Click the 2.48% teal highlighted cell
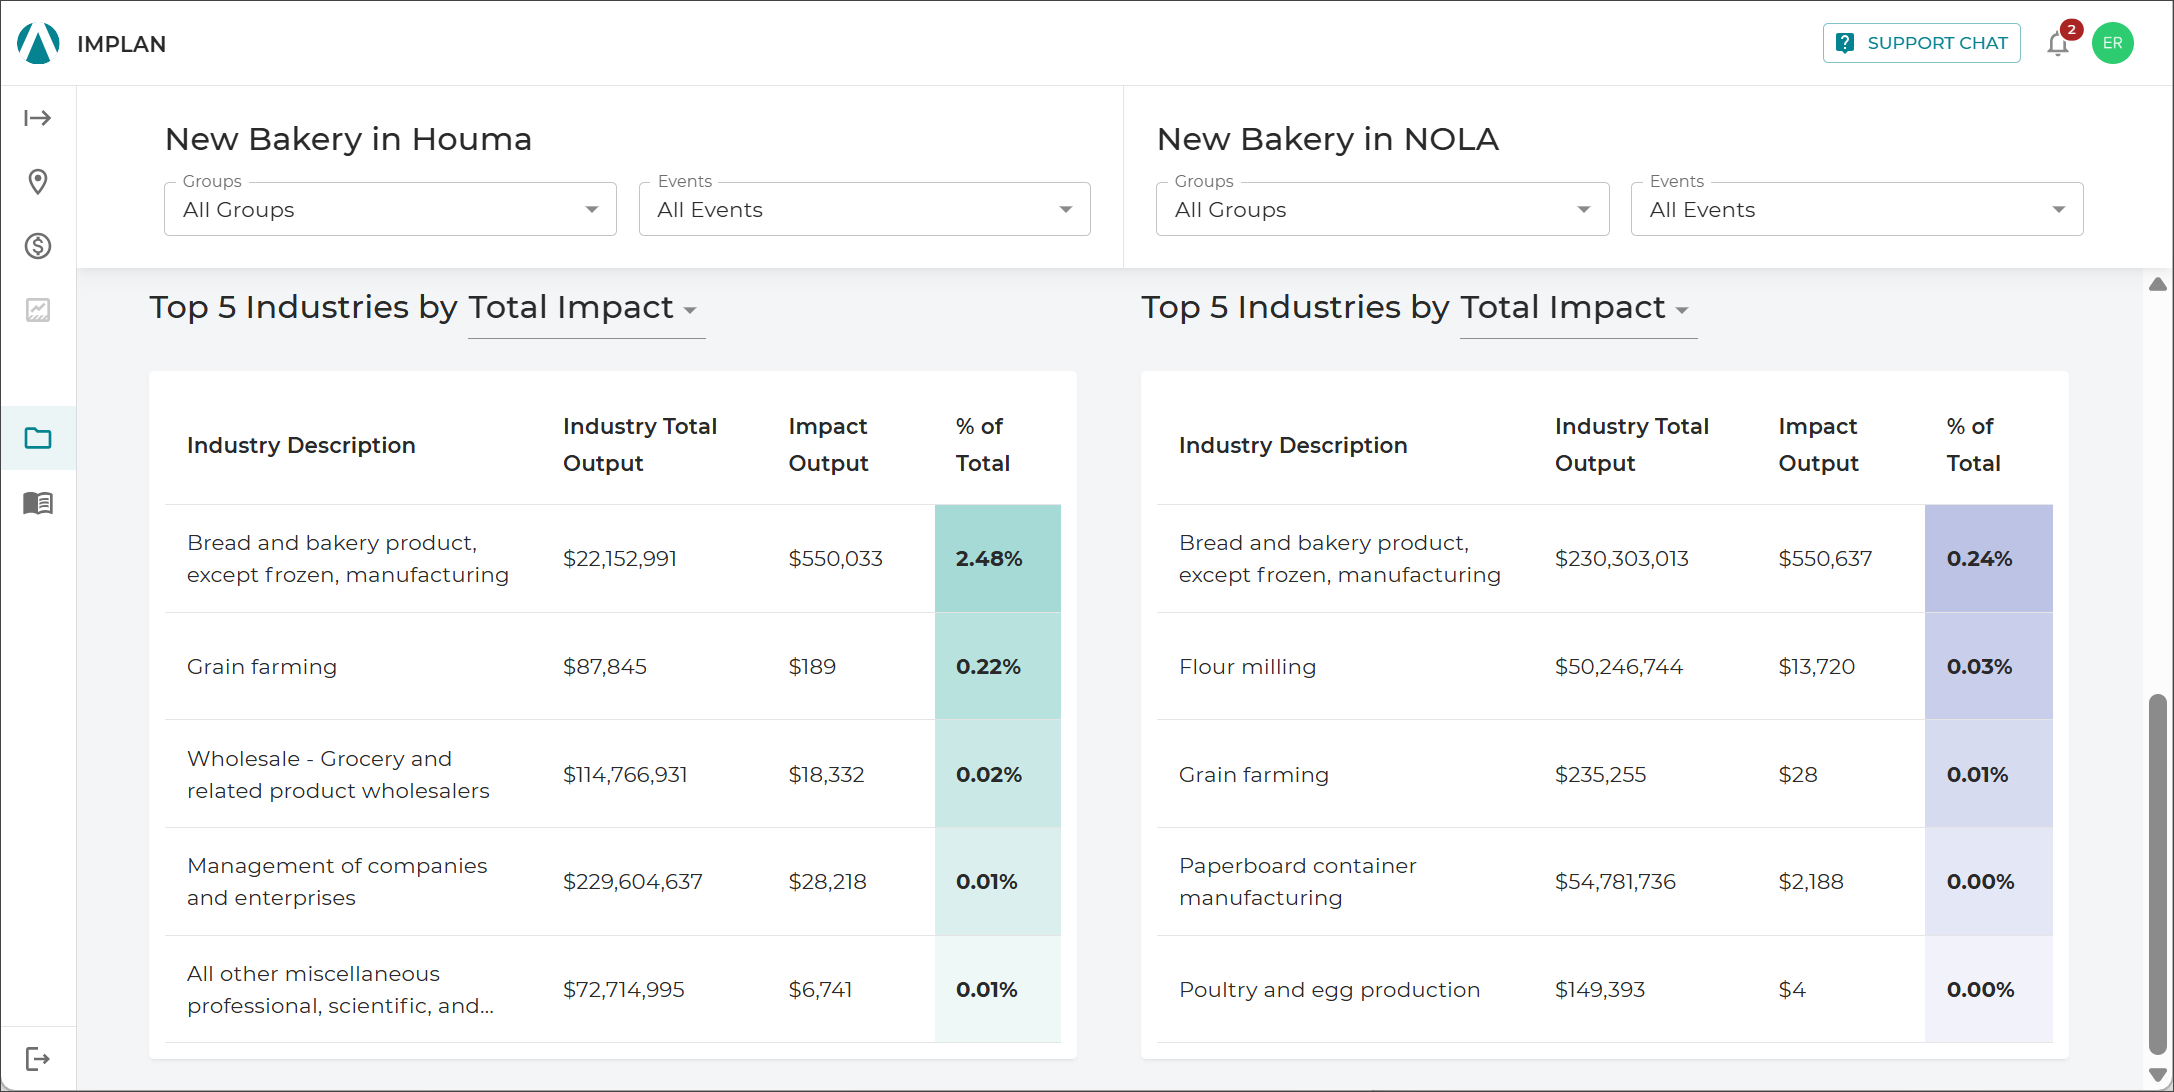This screenshot has height=1092, width=2174. point(998,558)
